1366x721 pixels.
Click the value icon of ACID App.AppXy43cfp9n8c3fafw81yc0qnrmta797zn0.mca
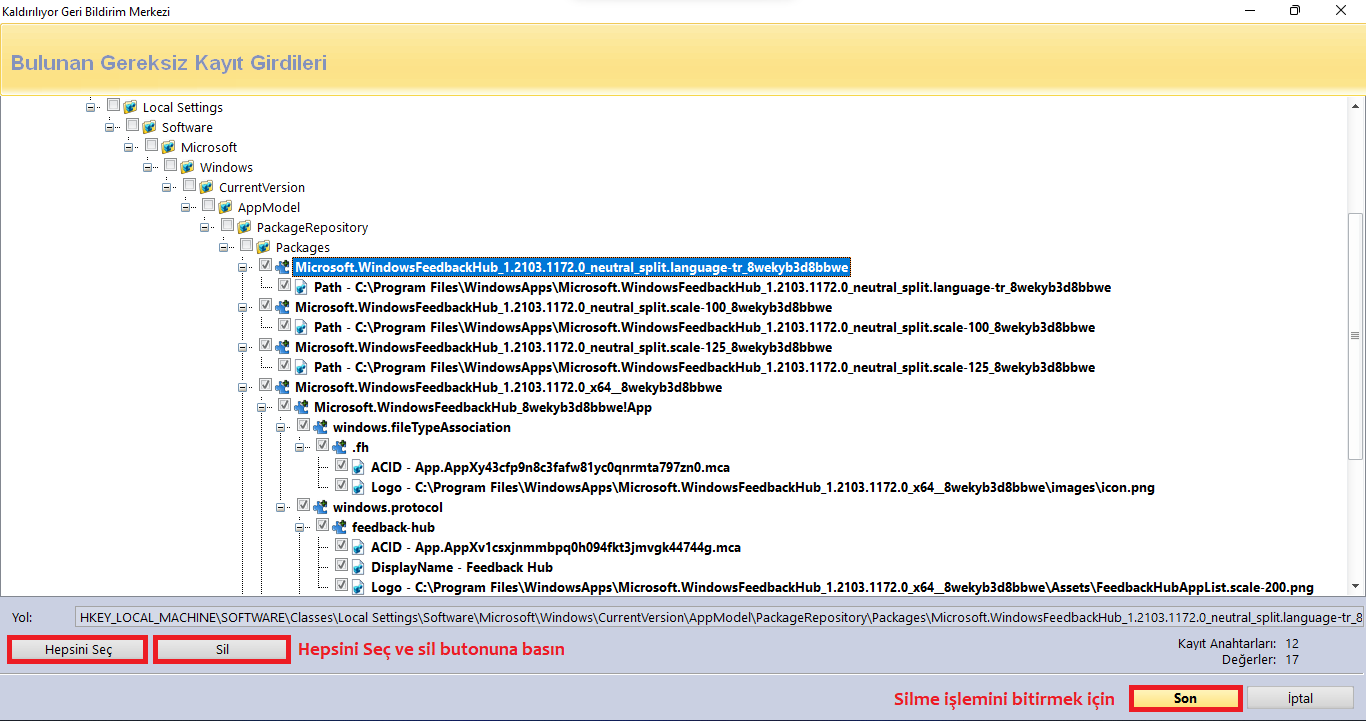pyautogui.click(x=359, y=467)
